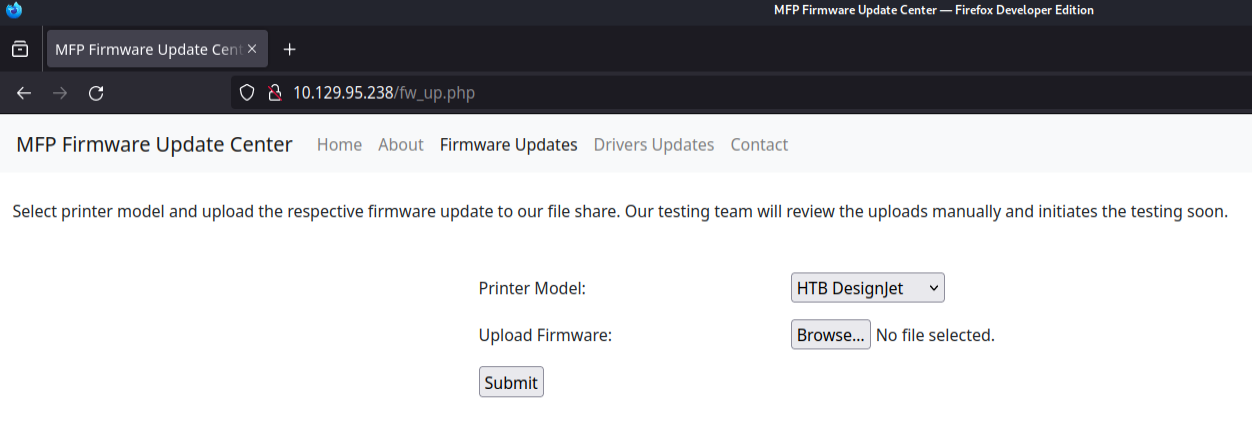The image size is (1252, 427).
Task: Close the MFP Firmware Update Center tab
Action: point(252,49)
